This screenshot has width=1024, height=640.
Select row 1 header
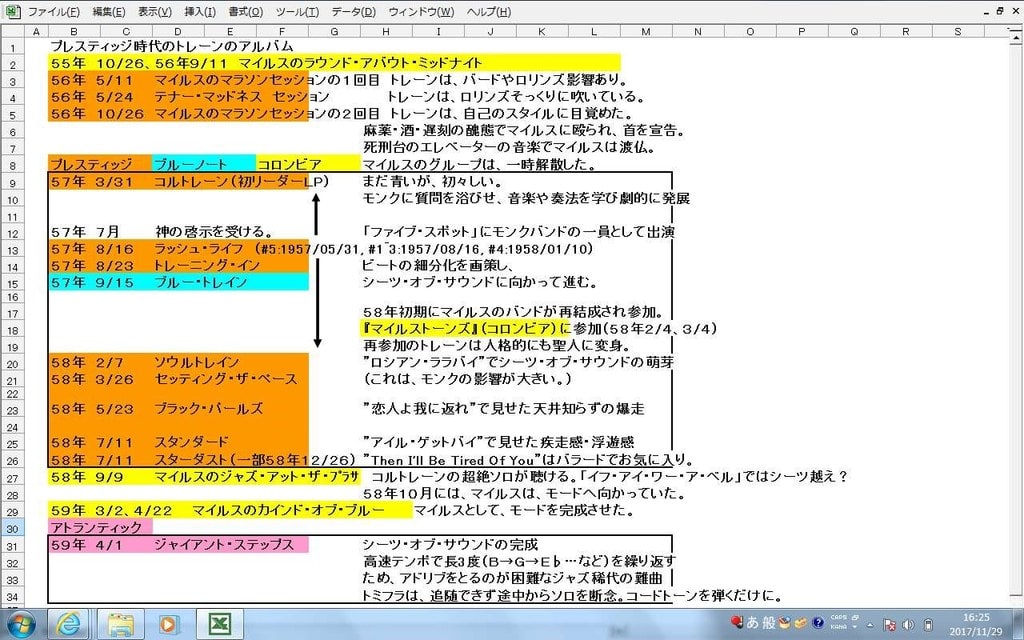13,48
